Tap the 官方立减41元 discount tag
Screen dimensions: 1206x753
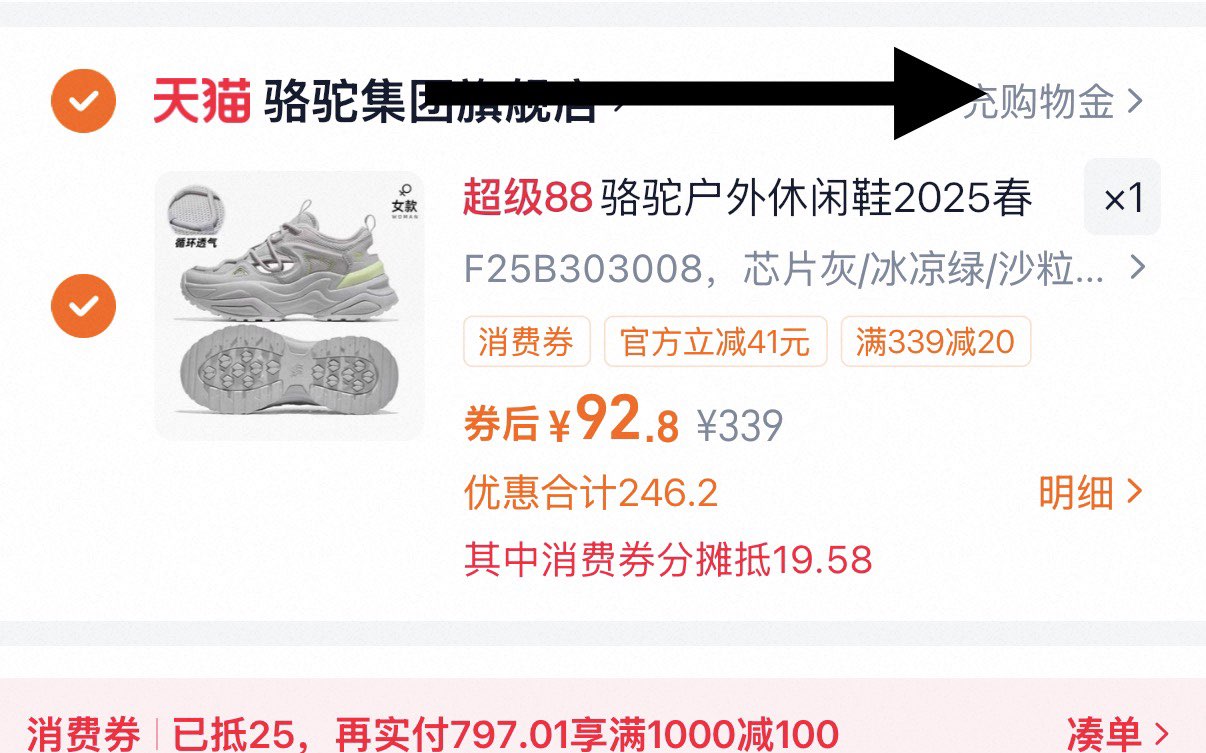(x=715, y=343)
